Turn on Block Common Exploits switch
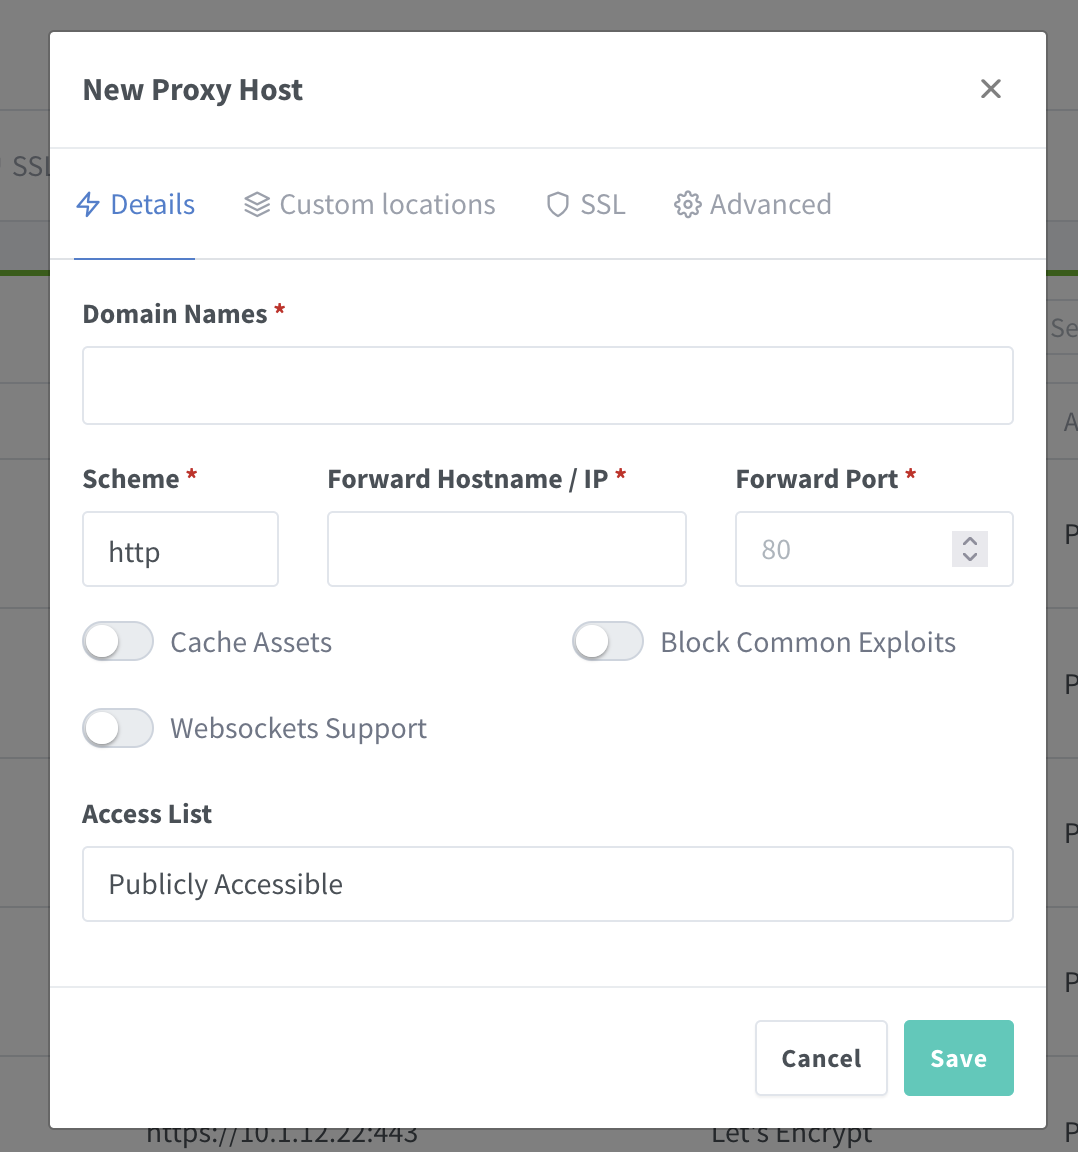Viewport: 1078px width, 1152px height. click(x=607, y=642)
